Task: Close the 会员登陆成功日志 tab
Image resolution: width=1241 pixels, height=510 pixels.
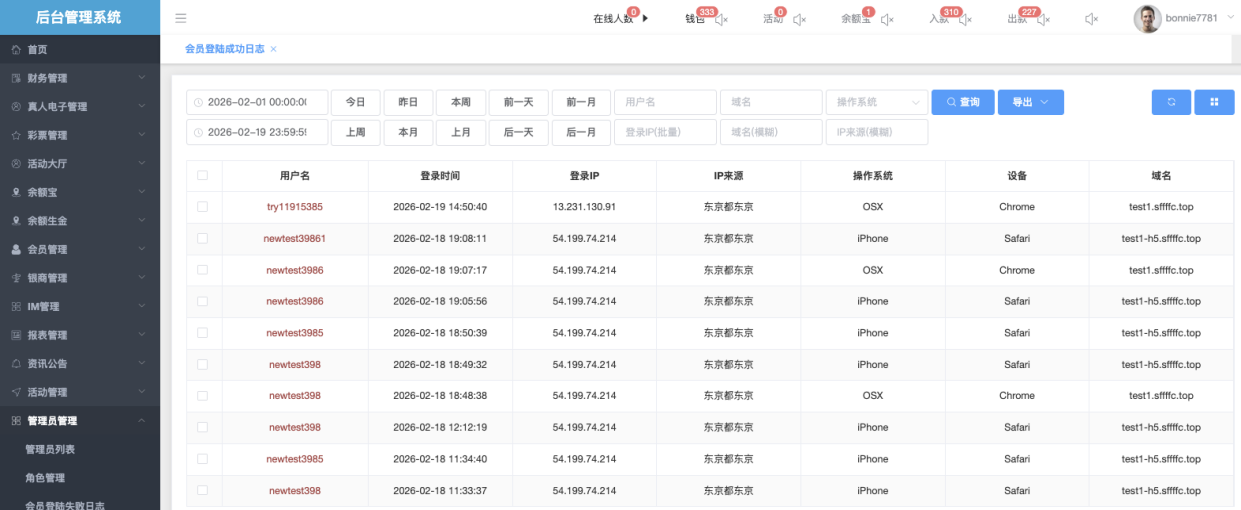Action: pos(274,49)
